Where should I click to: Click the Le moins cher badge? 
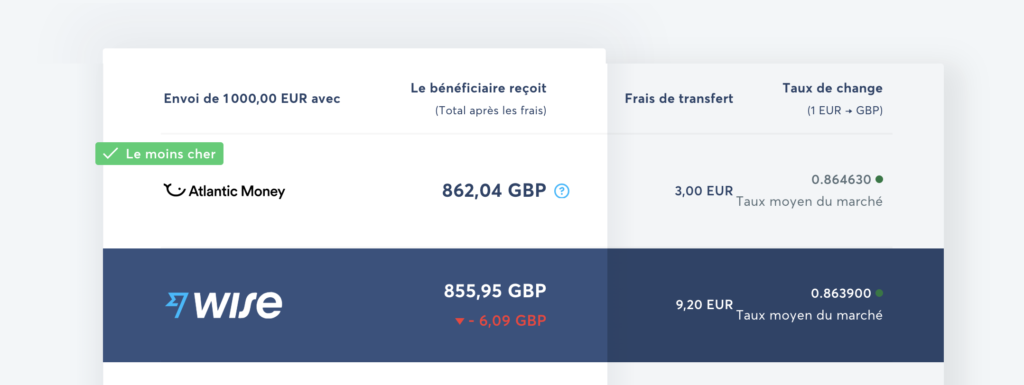click(x=160, y=153)
